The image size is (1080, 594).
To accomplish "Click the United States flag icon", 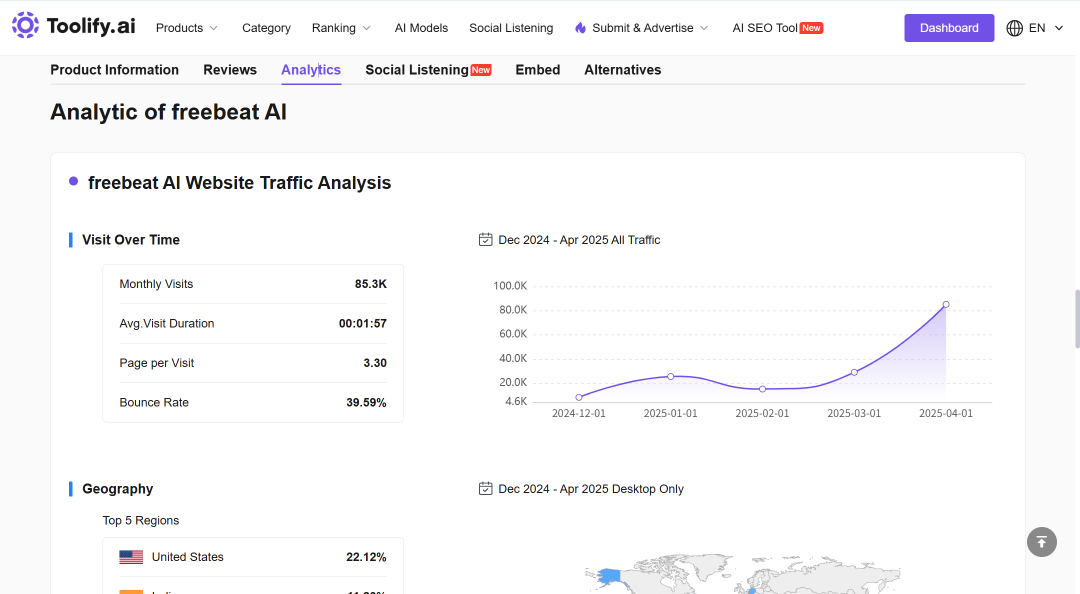I will (131, 557).
